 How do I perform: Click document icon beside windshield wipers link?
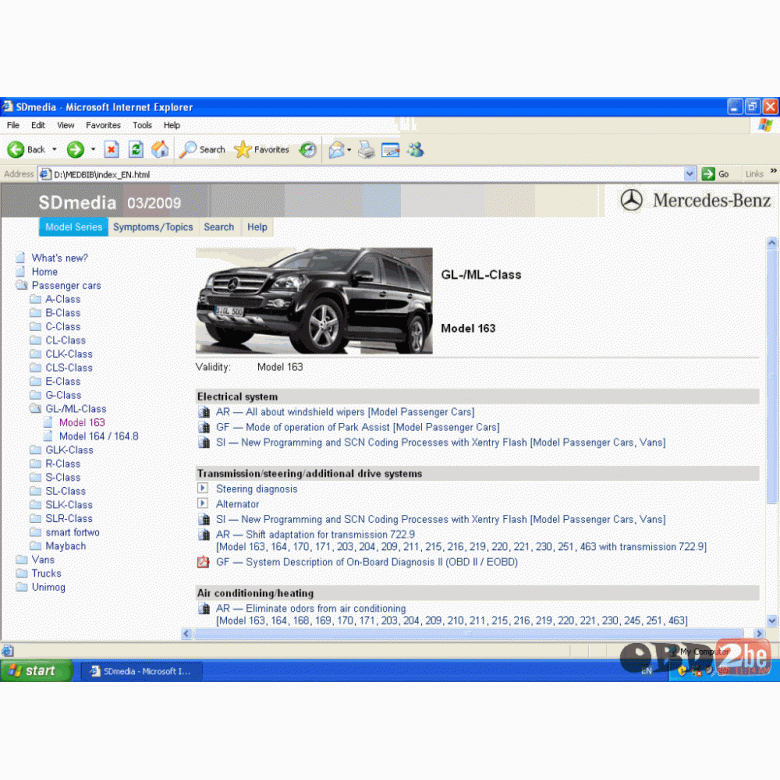204,412
